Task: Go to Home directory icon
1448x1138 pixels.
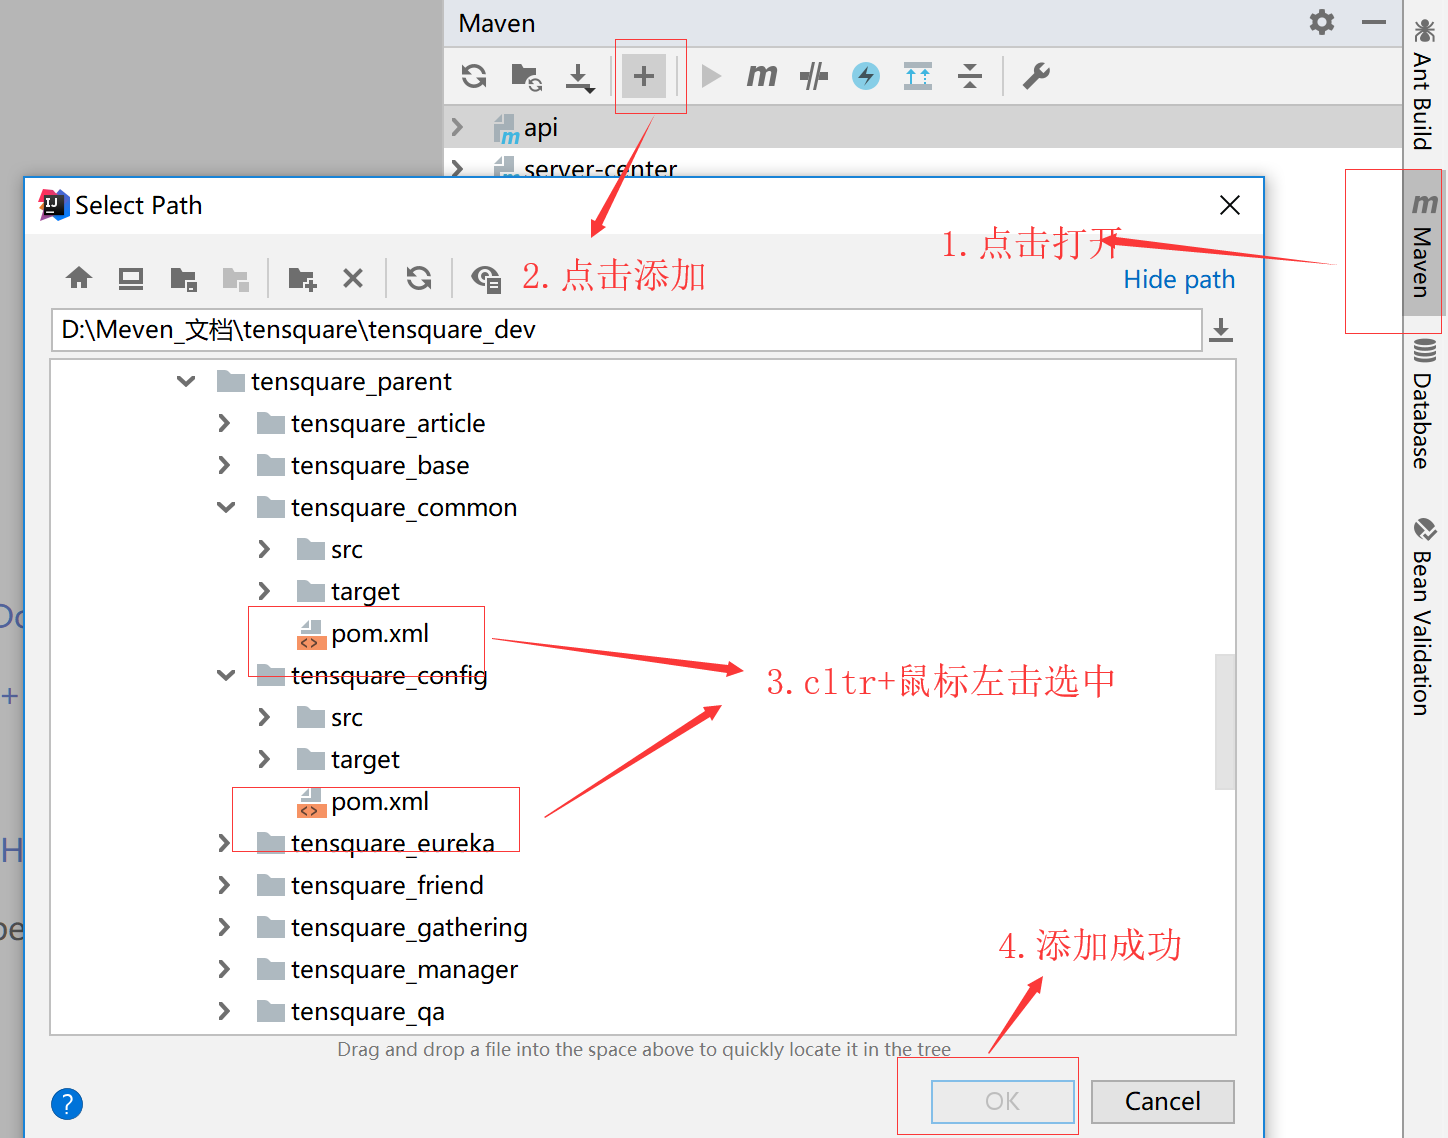Action: tap(79, 278)
